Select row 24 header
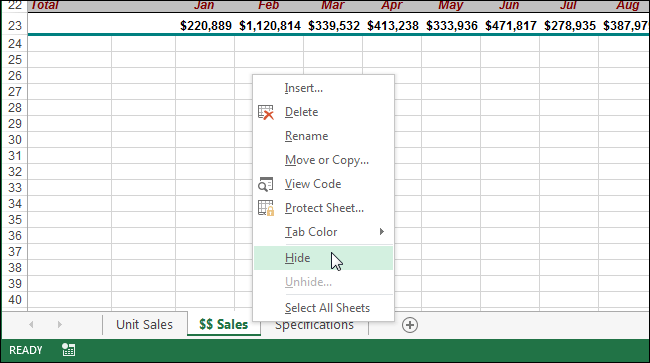This screenshot has height=363, width=650. (x=15, y=44)
